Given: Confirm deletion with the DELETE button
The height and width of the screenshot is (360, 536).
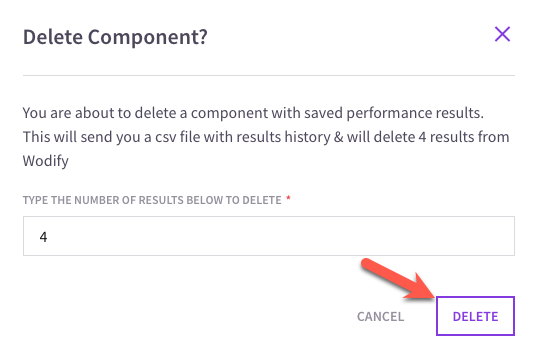Looking at the screenshot, I should pos(475,316).
